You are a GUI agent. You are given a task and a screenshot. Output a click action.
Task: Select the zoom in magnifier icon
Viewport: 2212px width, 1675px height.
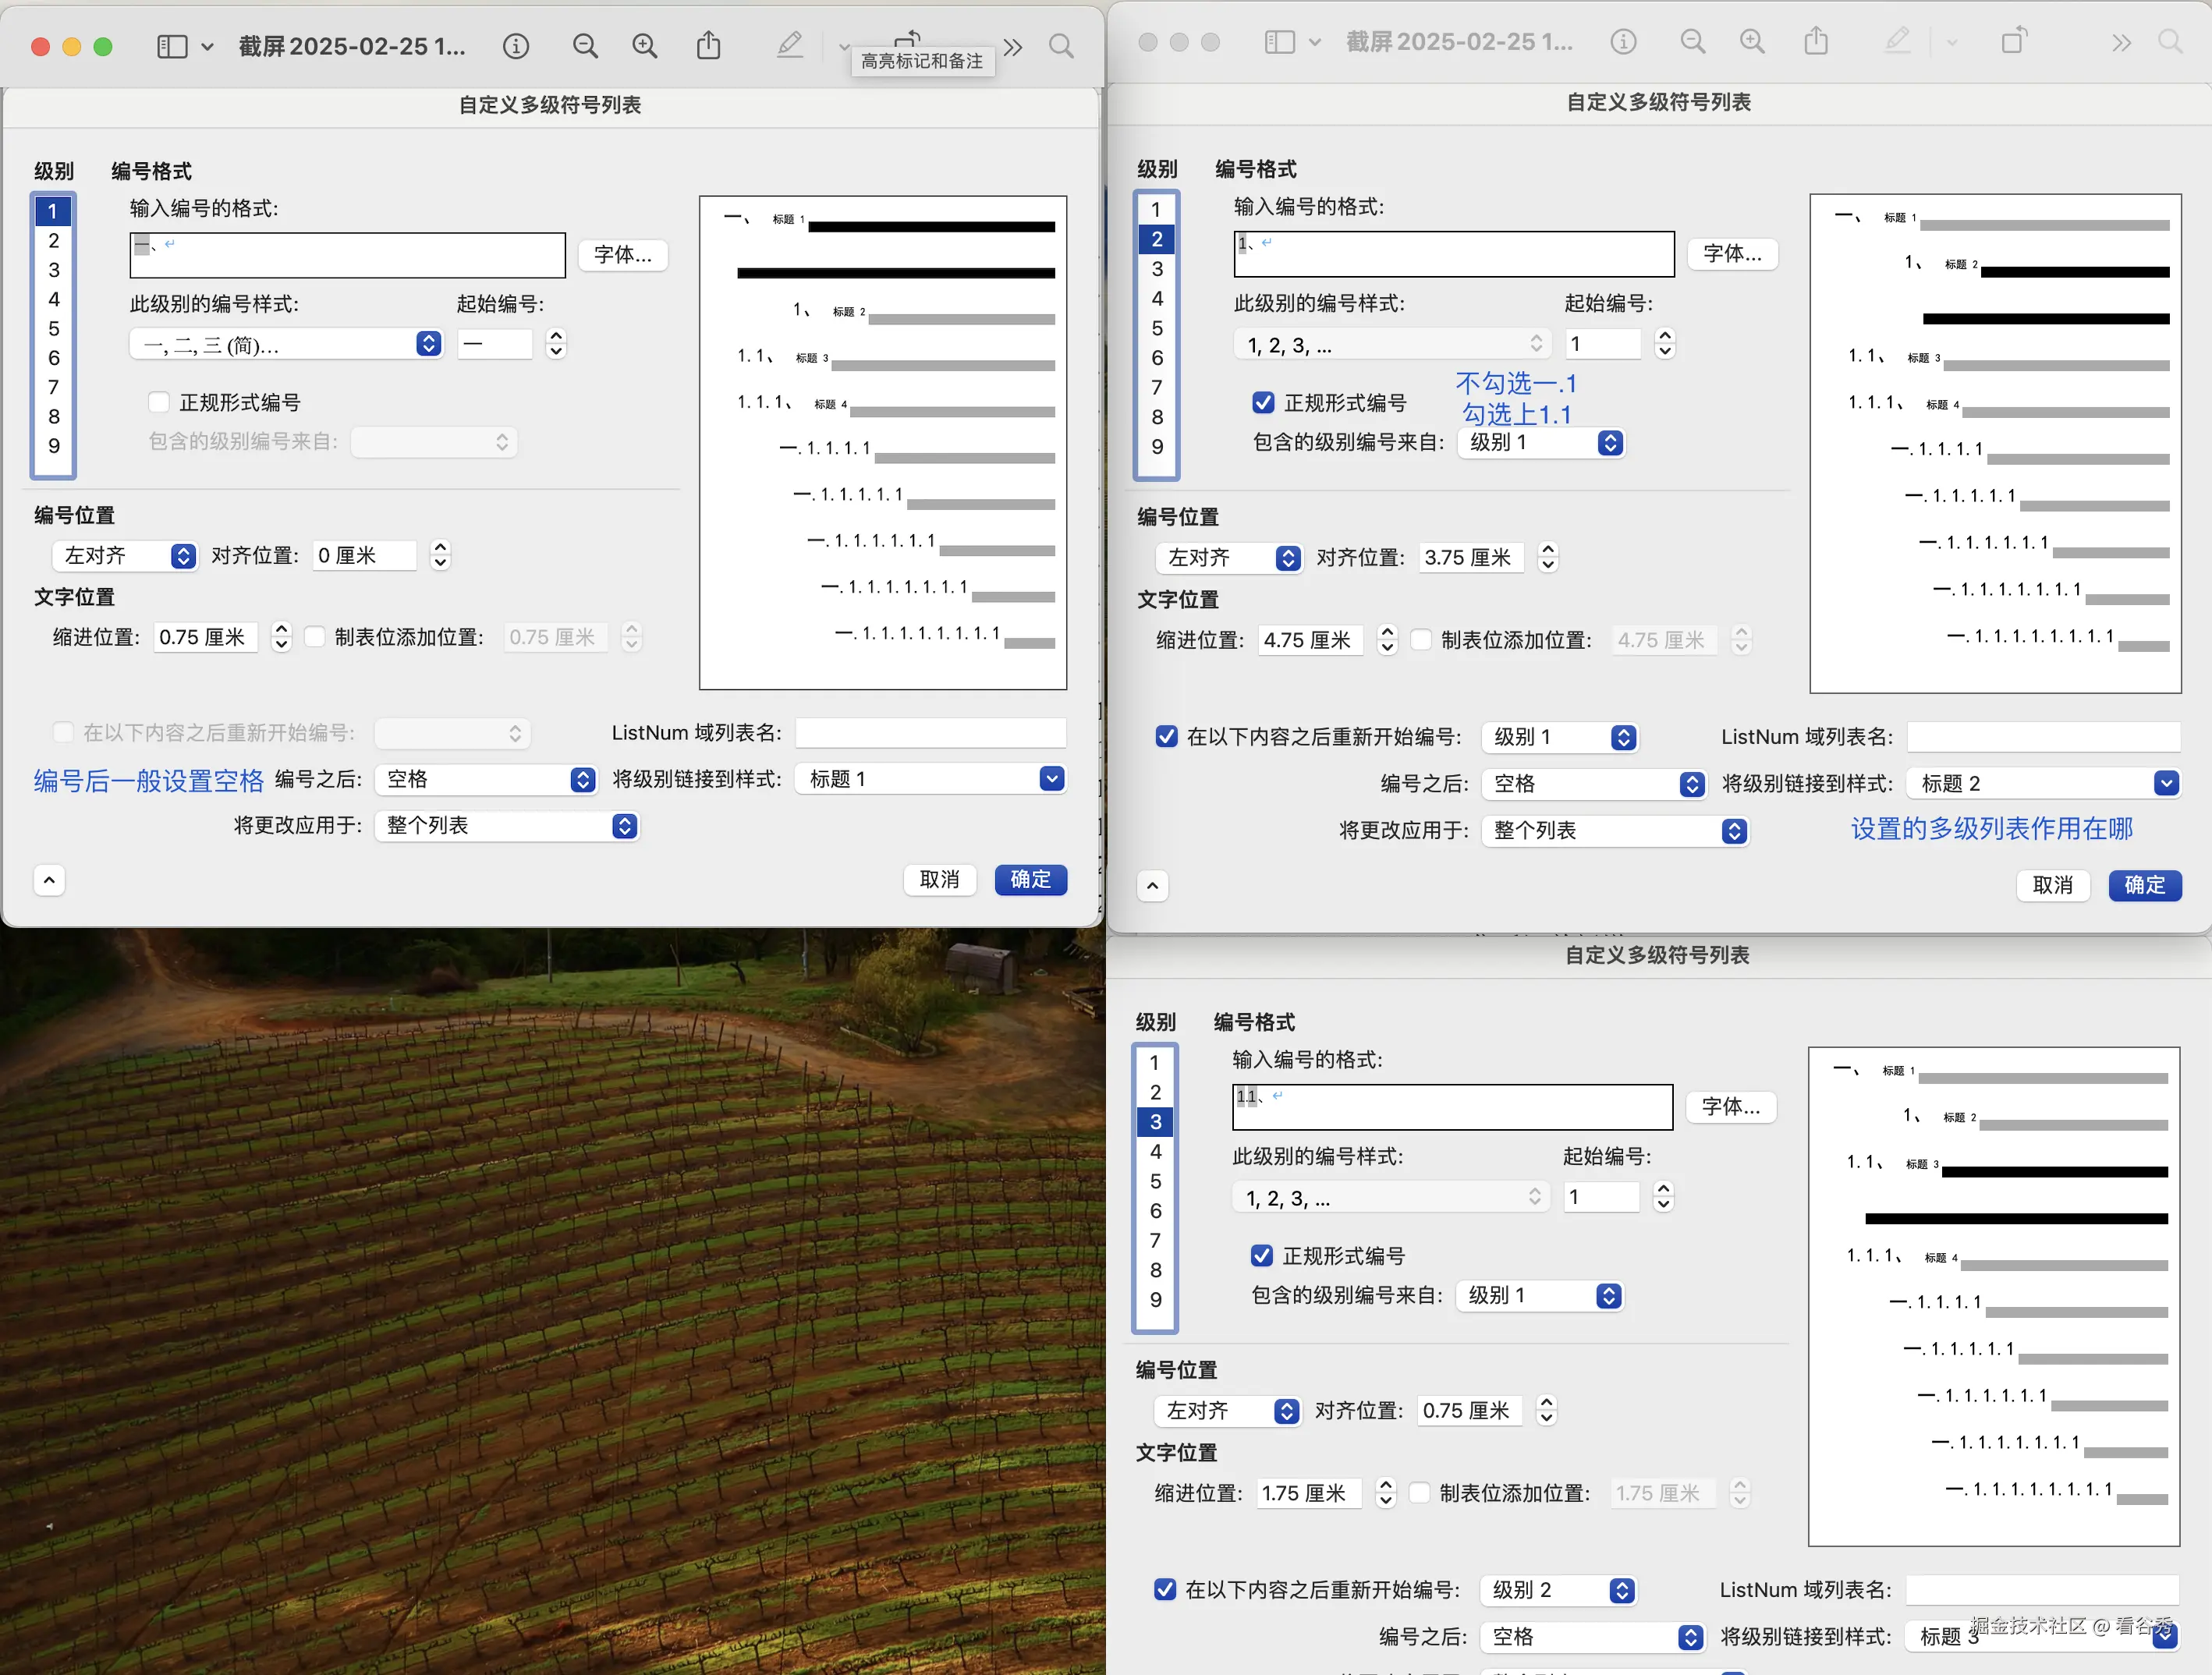pyautogui.click(x=645, y=46)
